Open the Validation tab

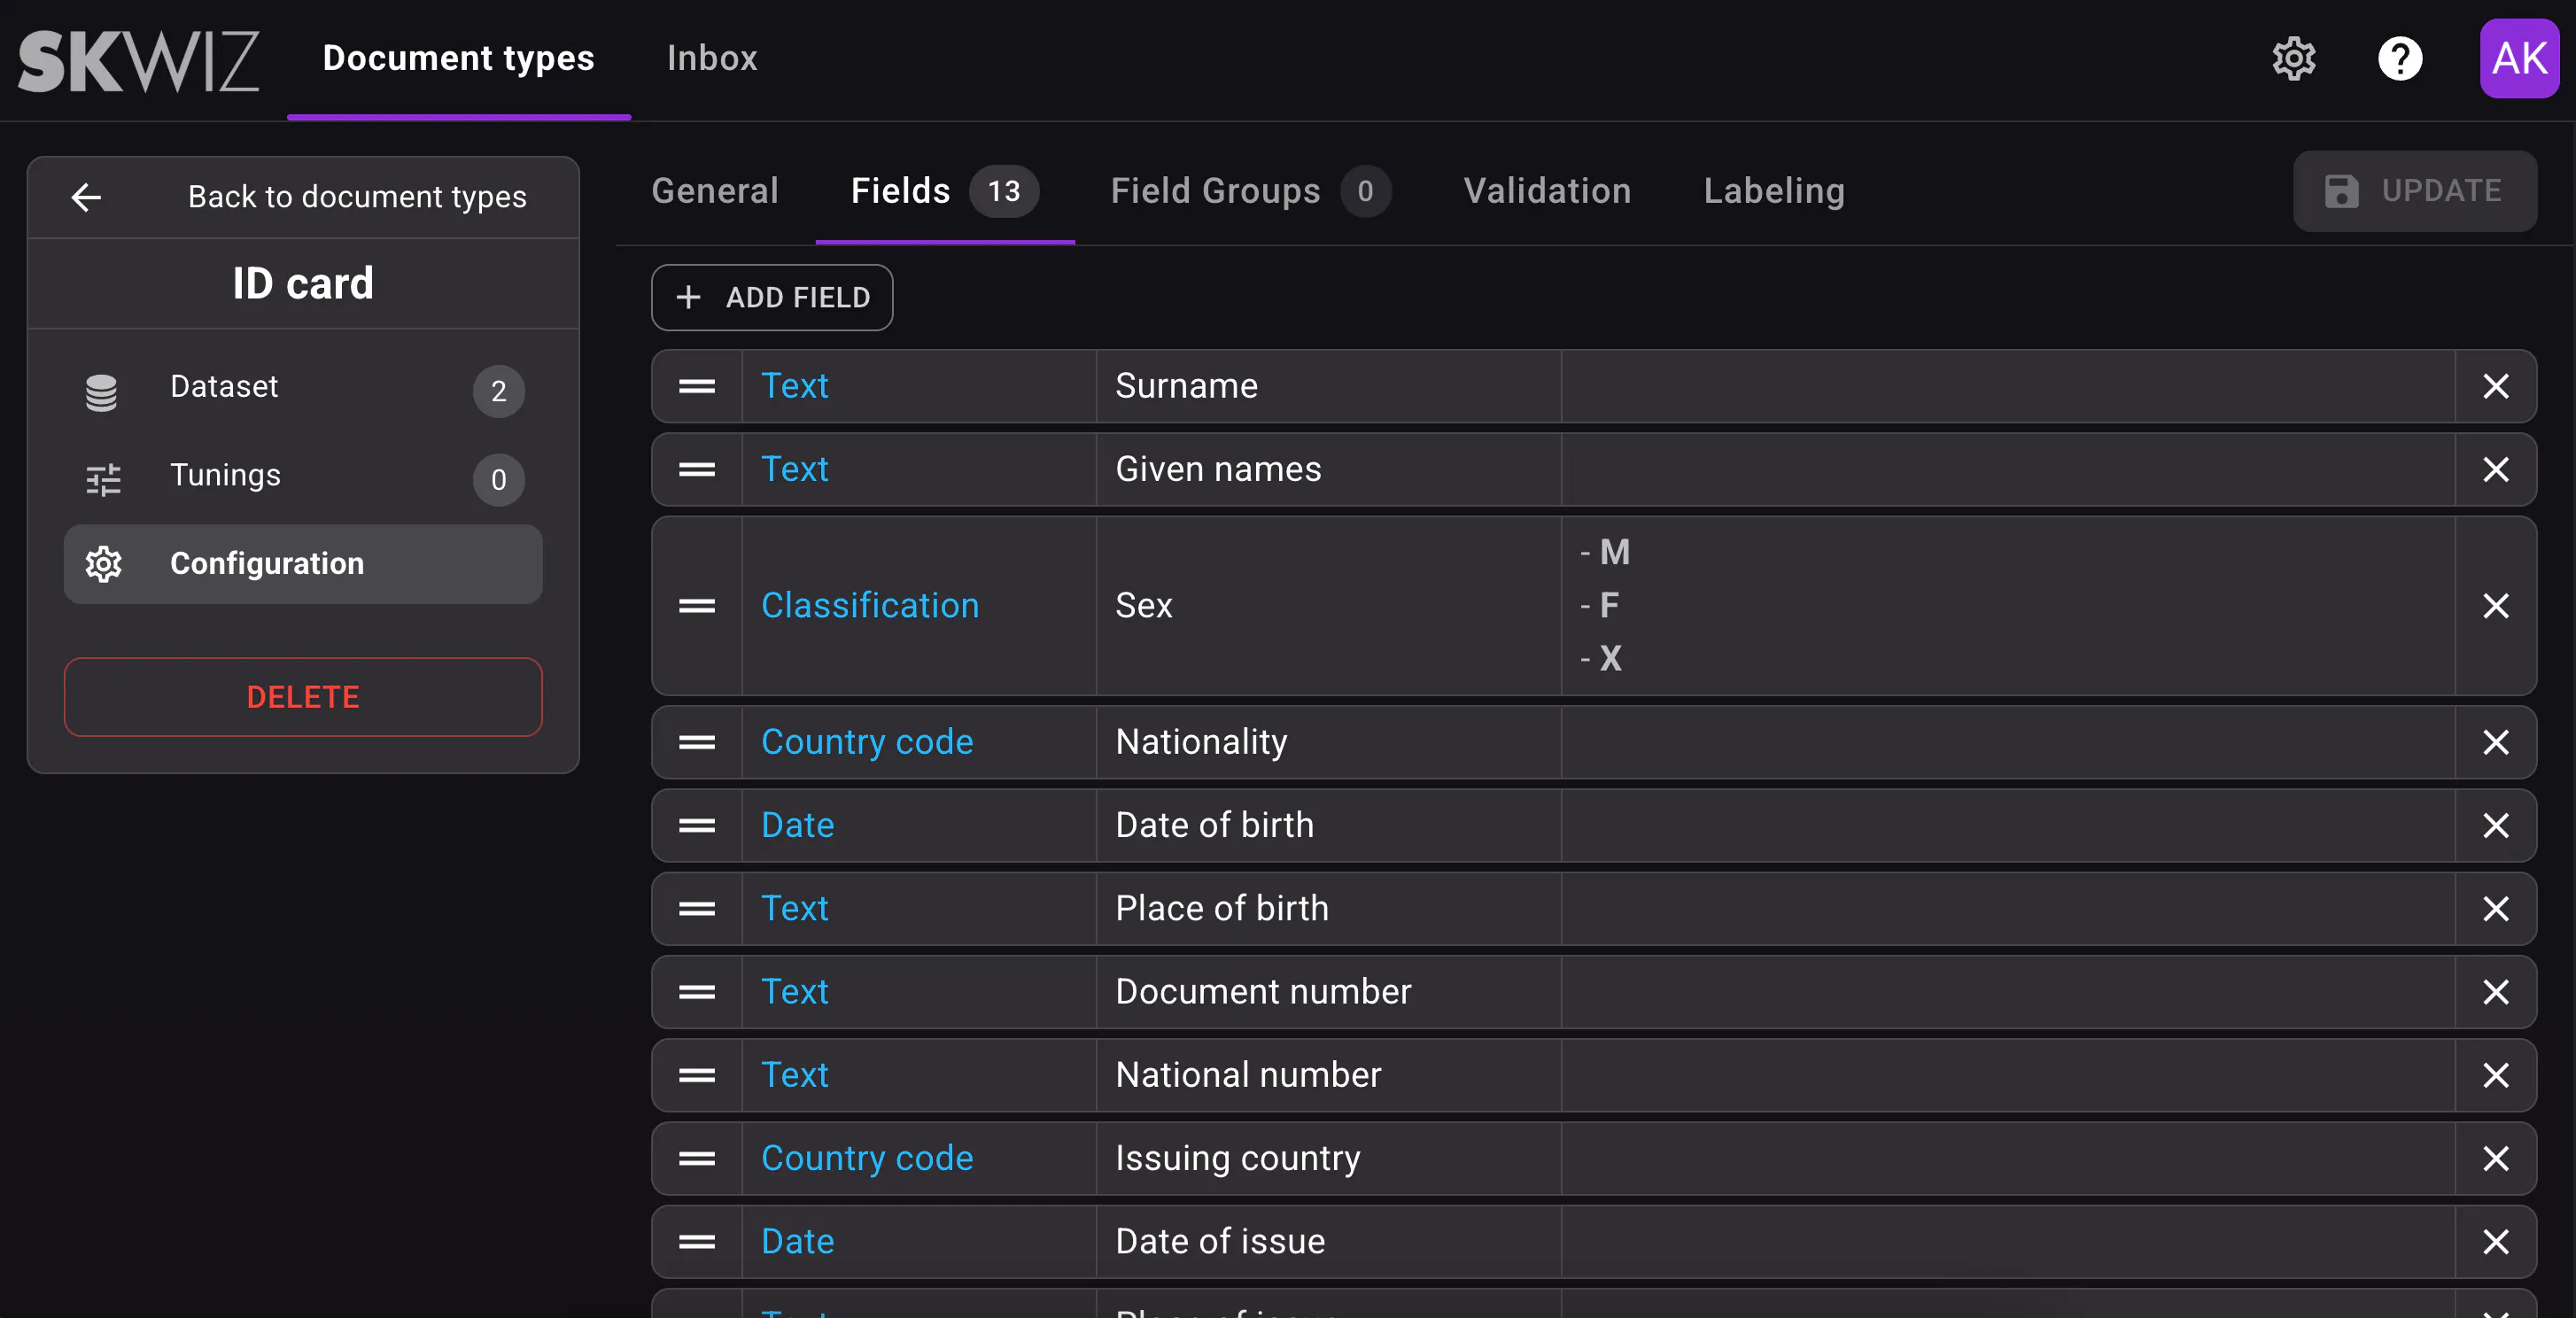pos(1546,191)
